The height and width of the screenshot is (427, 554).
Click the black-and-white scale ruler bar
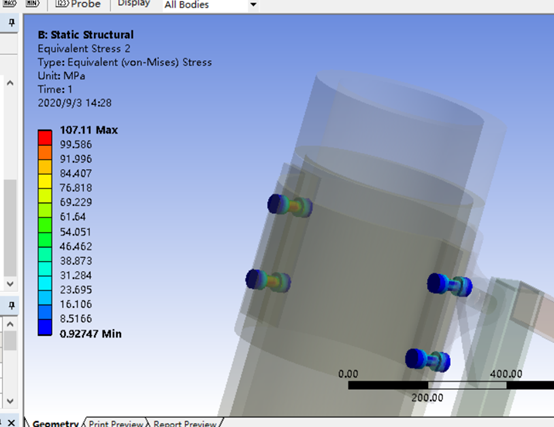pyautogui.click(x=451, y=385)
